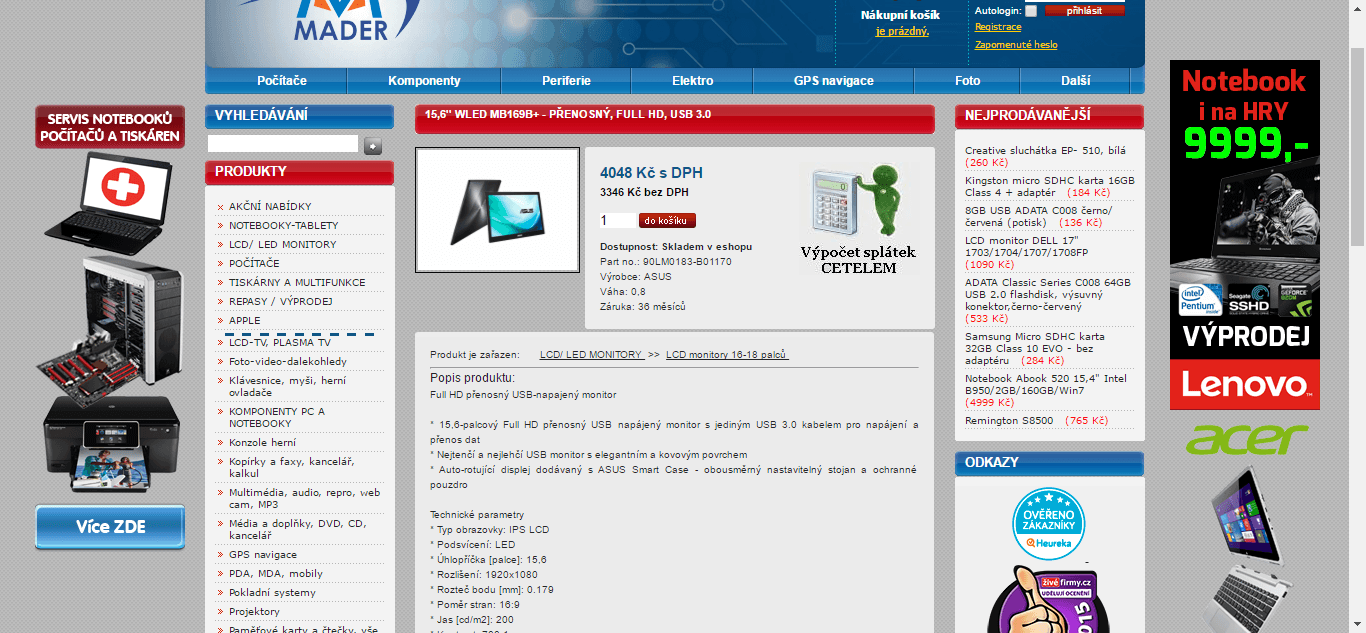Open LCD monitory 16-18 palců breadcrumb
1366x633 pixels.
pos(727,355)
